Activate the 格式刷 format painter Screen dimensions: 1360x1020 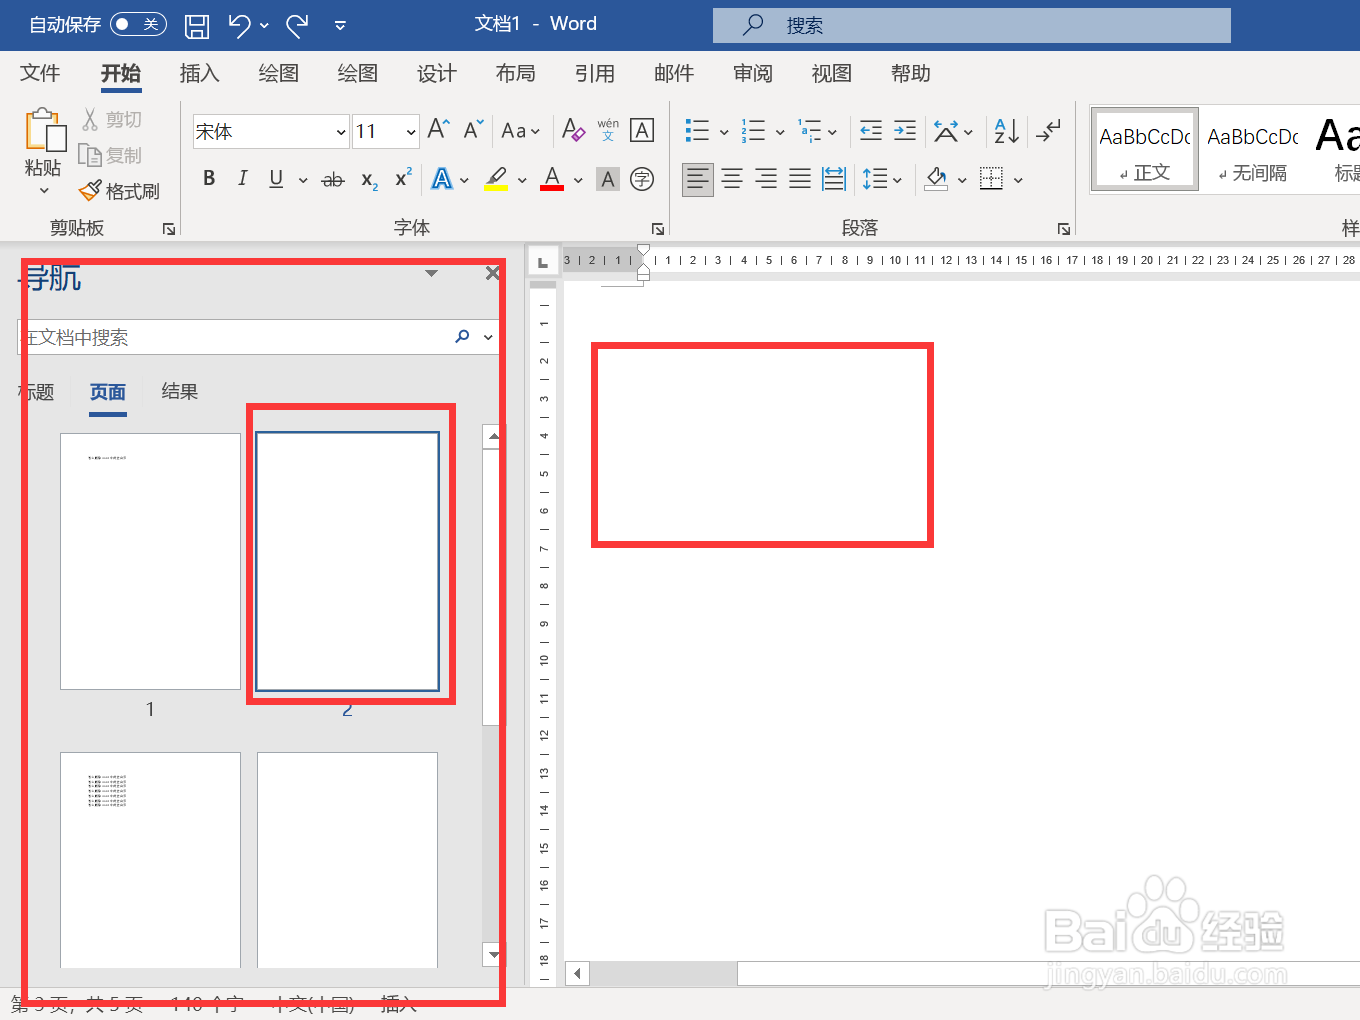[120, 190]
